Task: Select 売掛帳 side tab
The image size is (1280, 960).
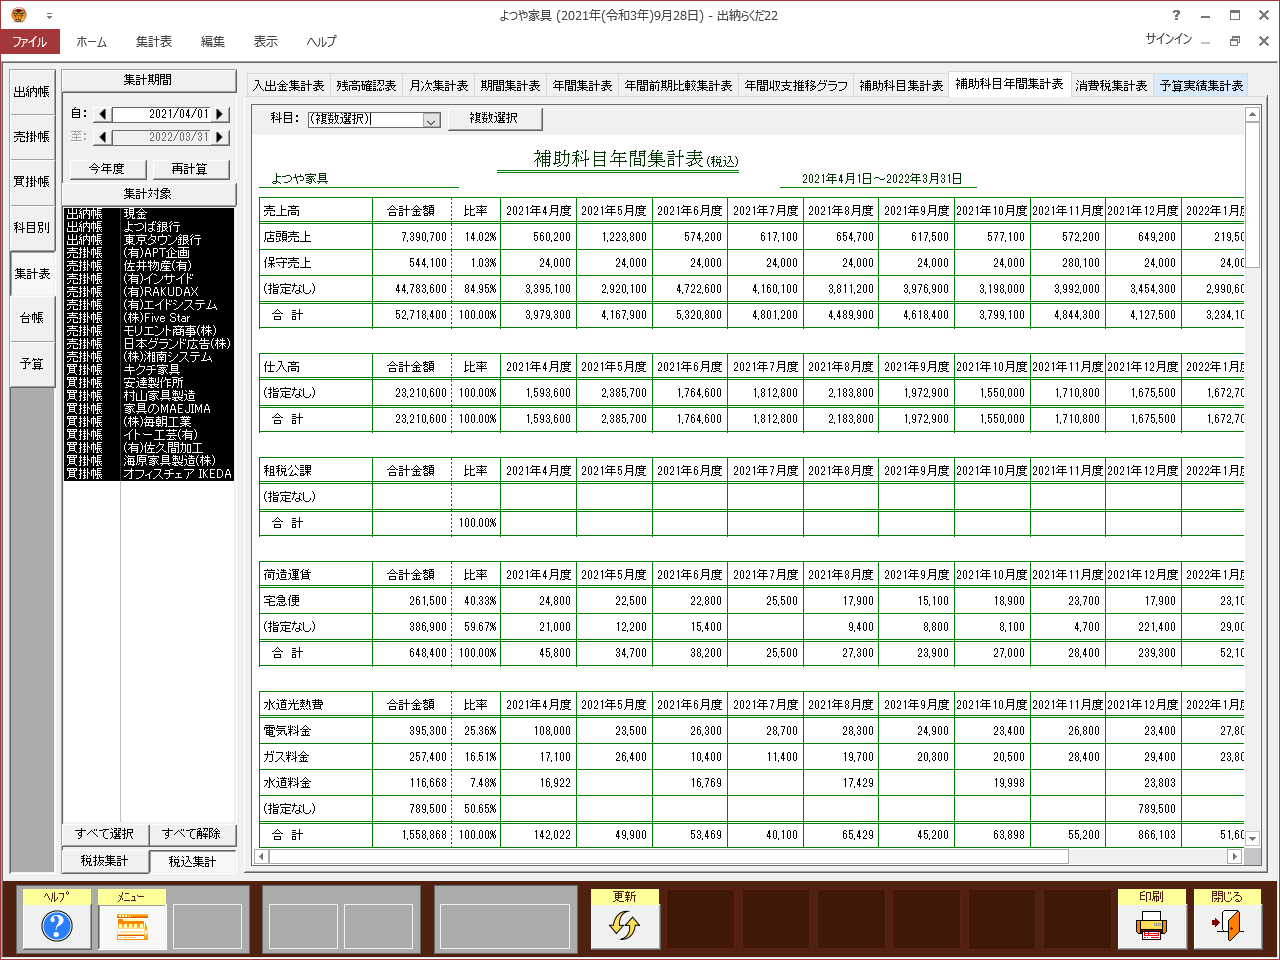Action: pos(32,137)
